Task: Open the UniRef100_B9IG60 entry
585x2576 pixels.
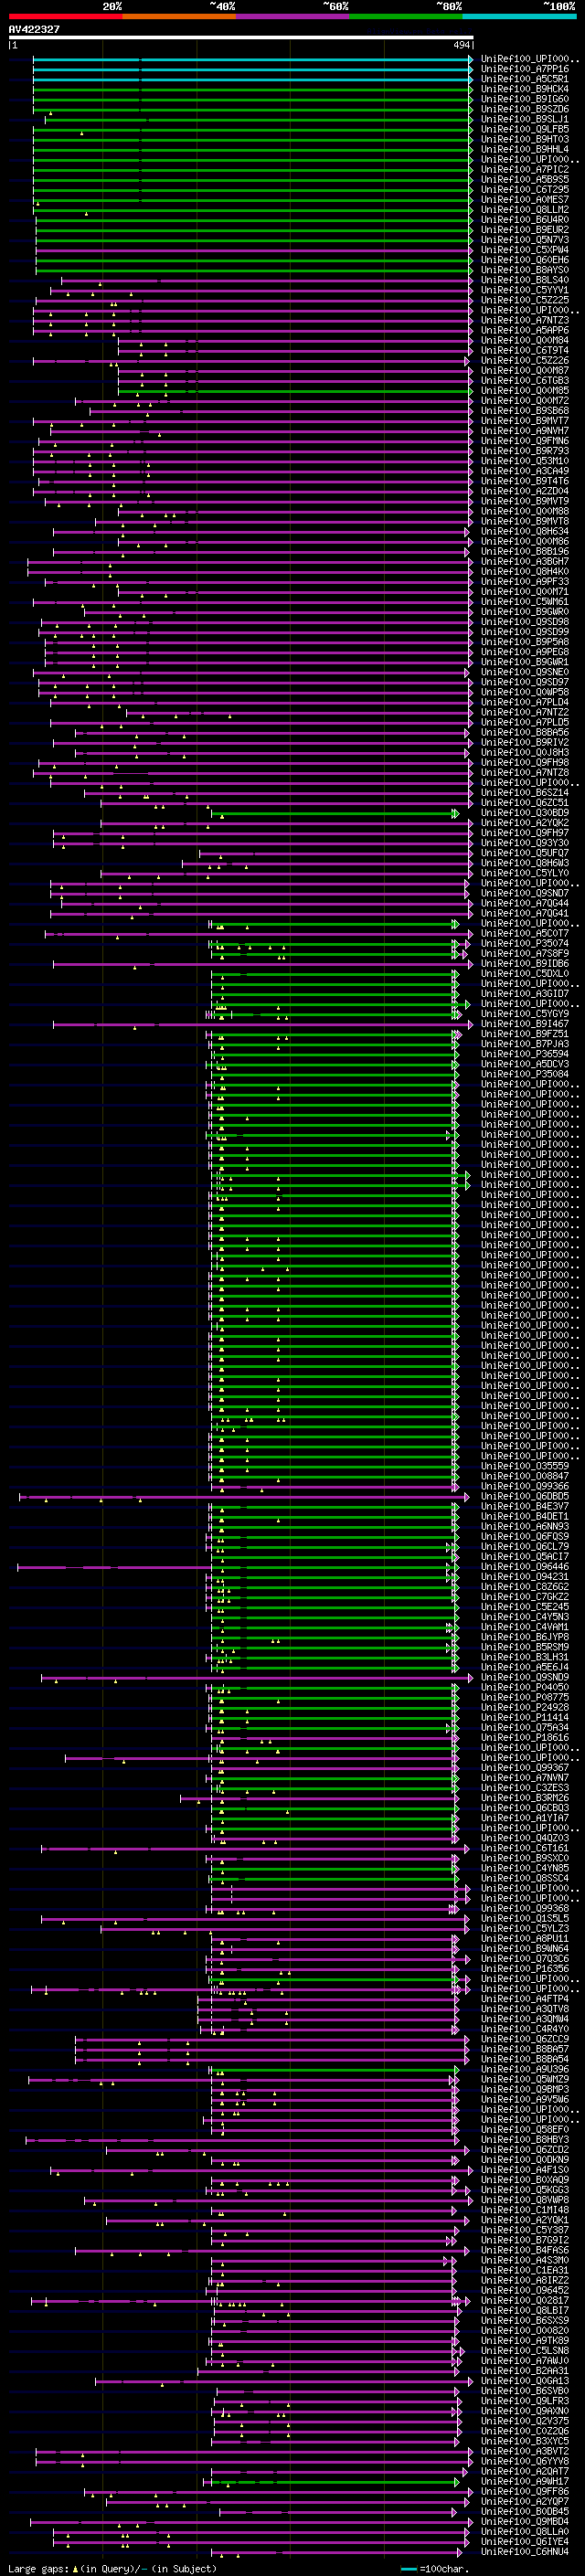Action: click(x=525, y=99)
